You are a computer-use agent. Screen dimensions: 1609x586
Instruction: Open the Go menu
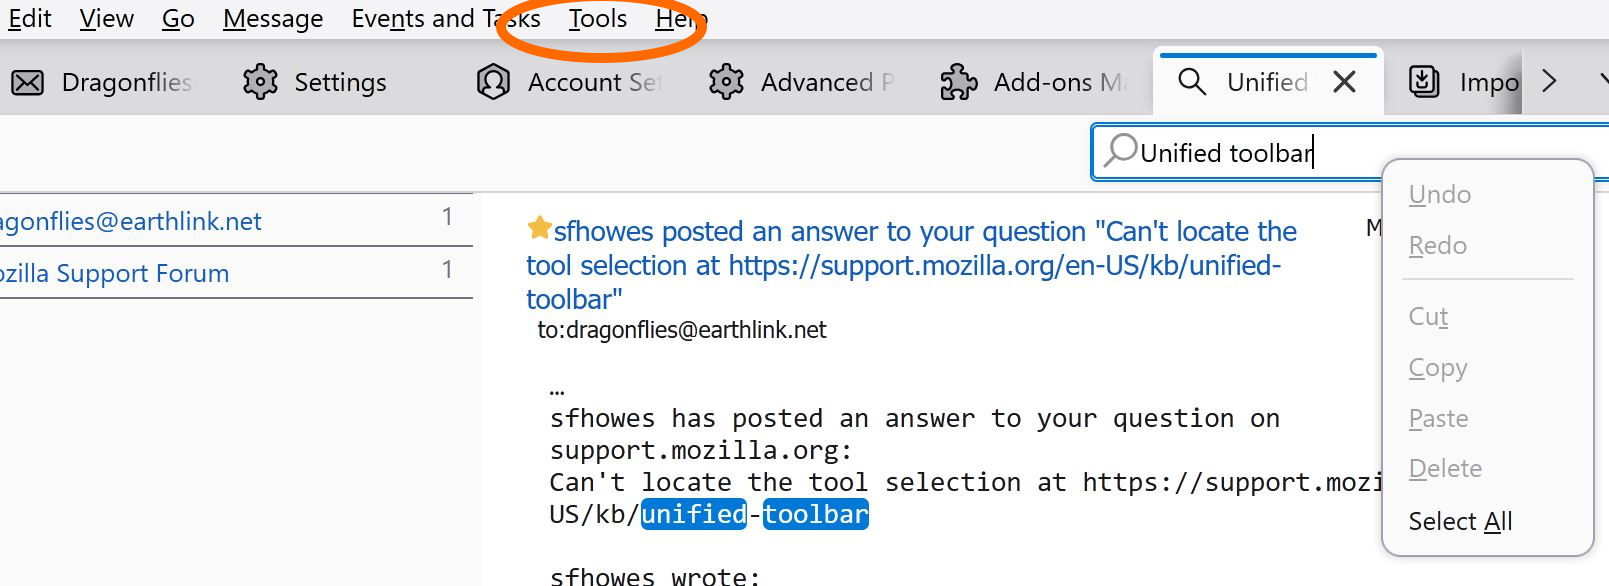point(178,19)
